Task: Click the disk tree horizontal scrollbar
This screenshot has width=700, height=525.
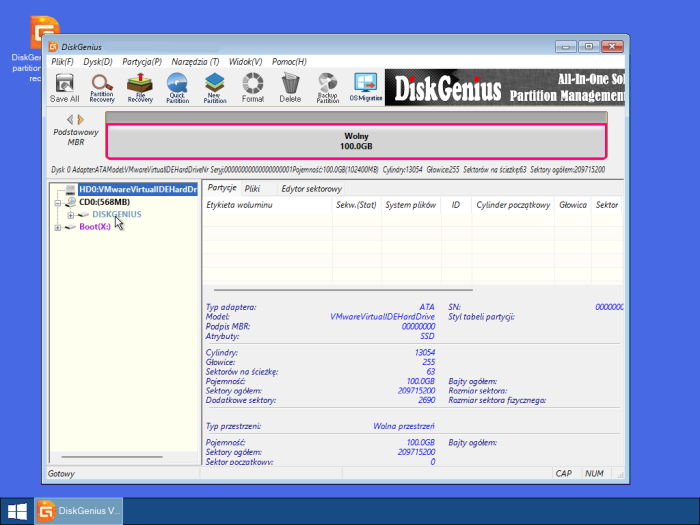Action: [112, 457]
